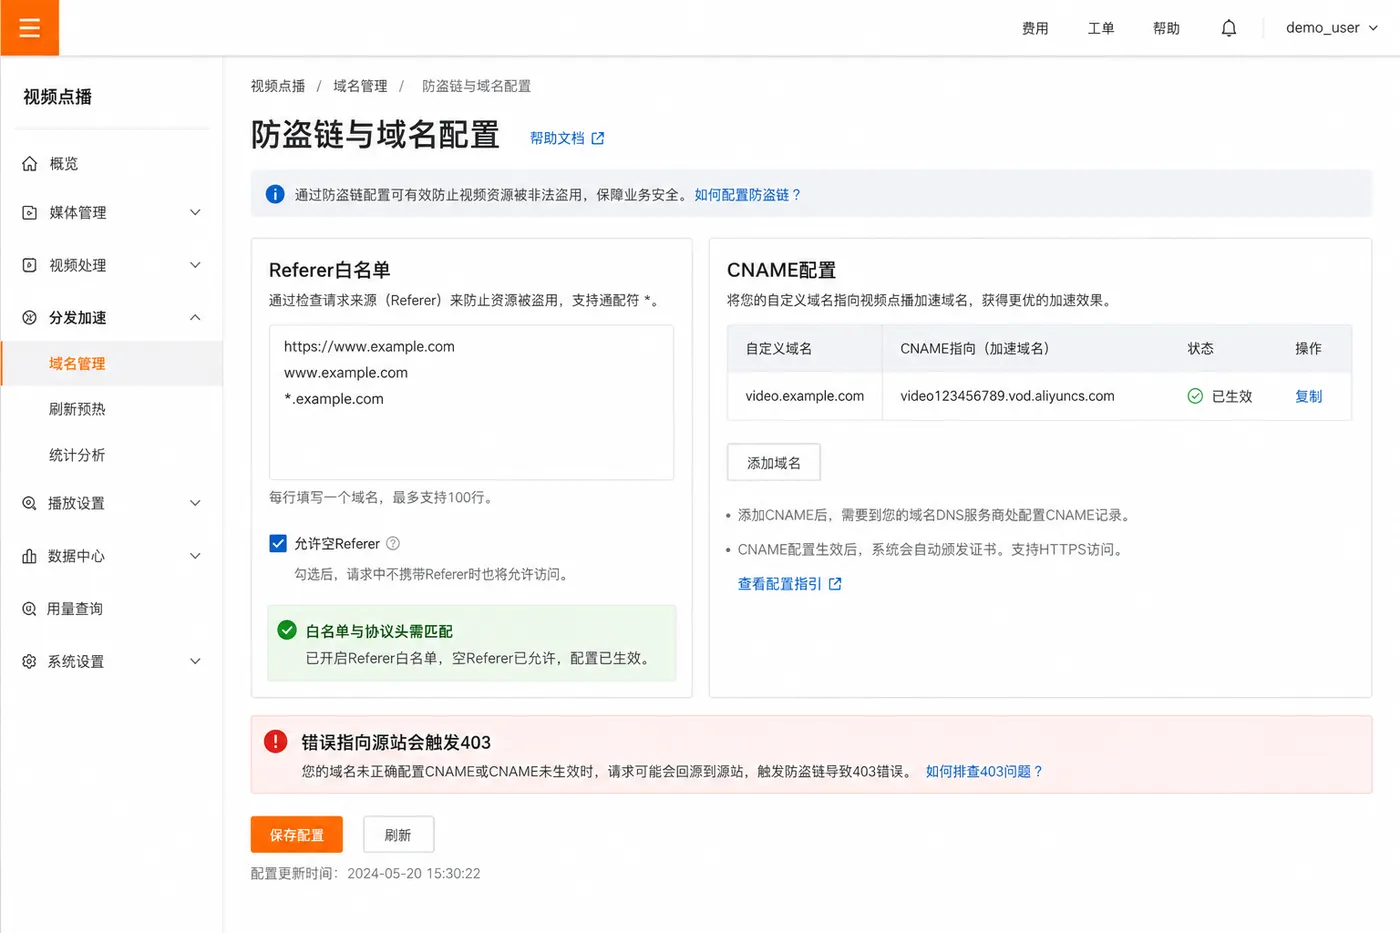The height and width of the screenshot is (933, 1400).
Task: Click inside the Referer whitelist text area
Action: 471,402
